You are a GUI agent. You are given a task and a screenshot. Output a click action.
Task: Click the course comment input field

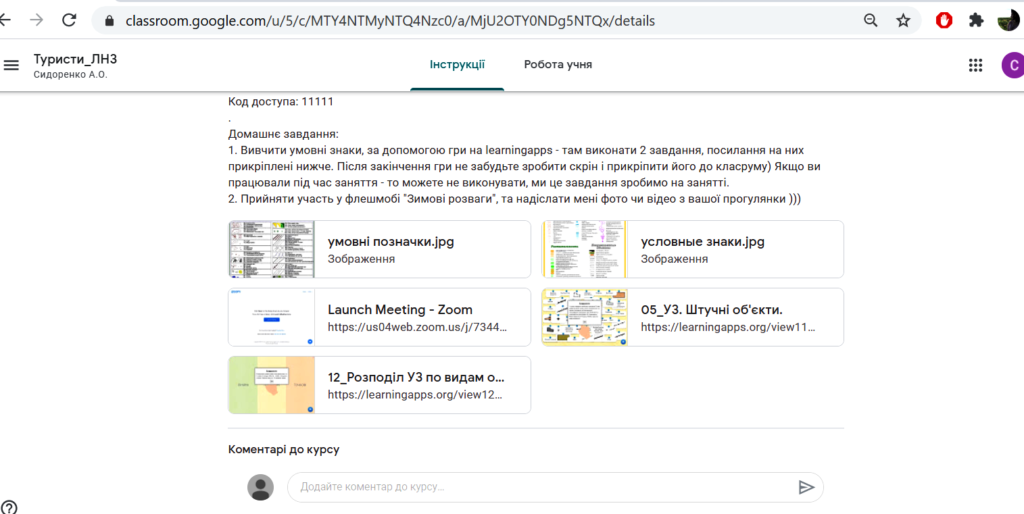click(x=542, y=487)
